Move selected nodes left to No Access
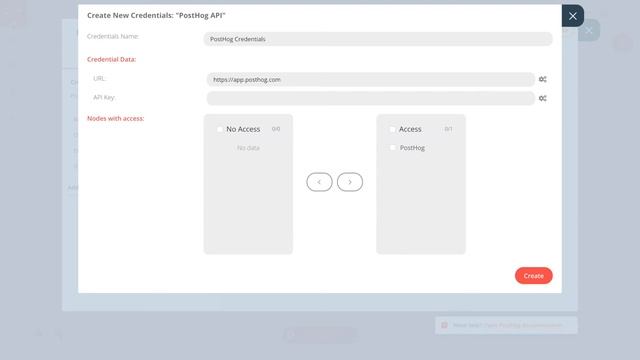This screenshot has width=640, height=360. (319, 182)
